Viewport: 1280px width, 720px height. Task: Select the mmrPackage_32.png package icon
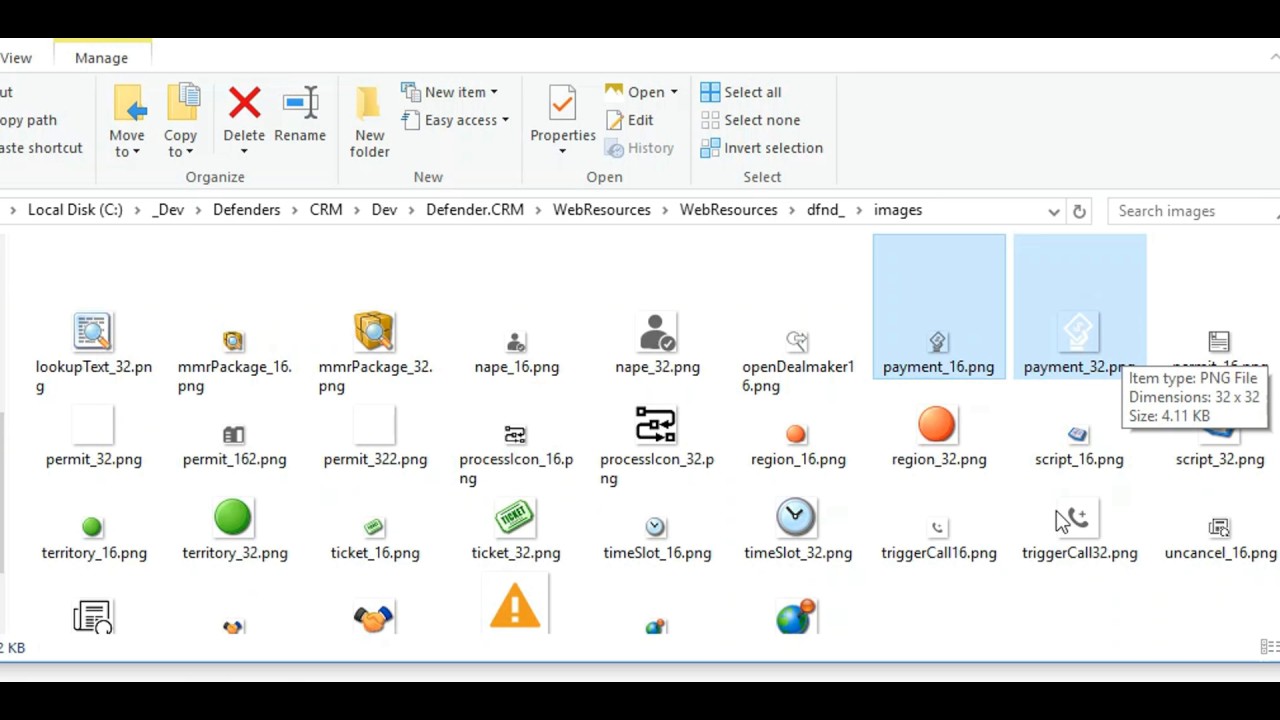coord(374,330)
